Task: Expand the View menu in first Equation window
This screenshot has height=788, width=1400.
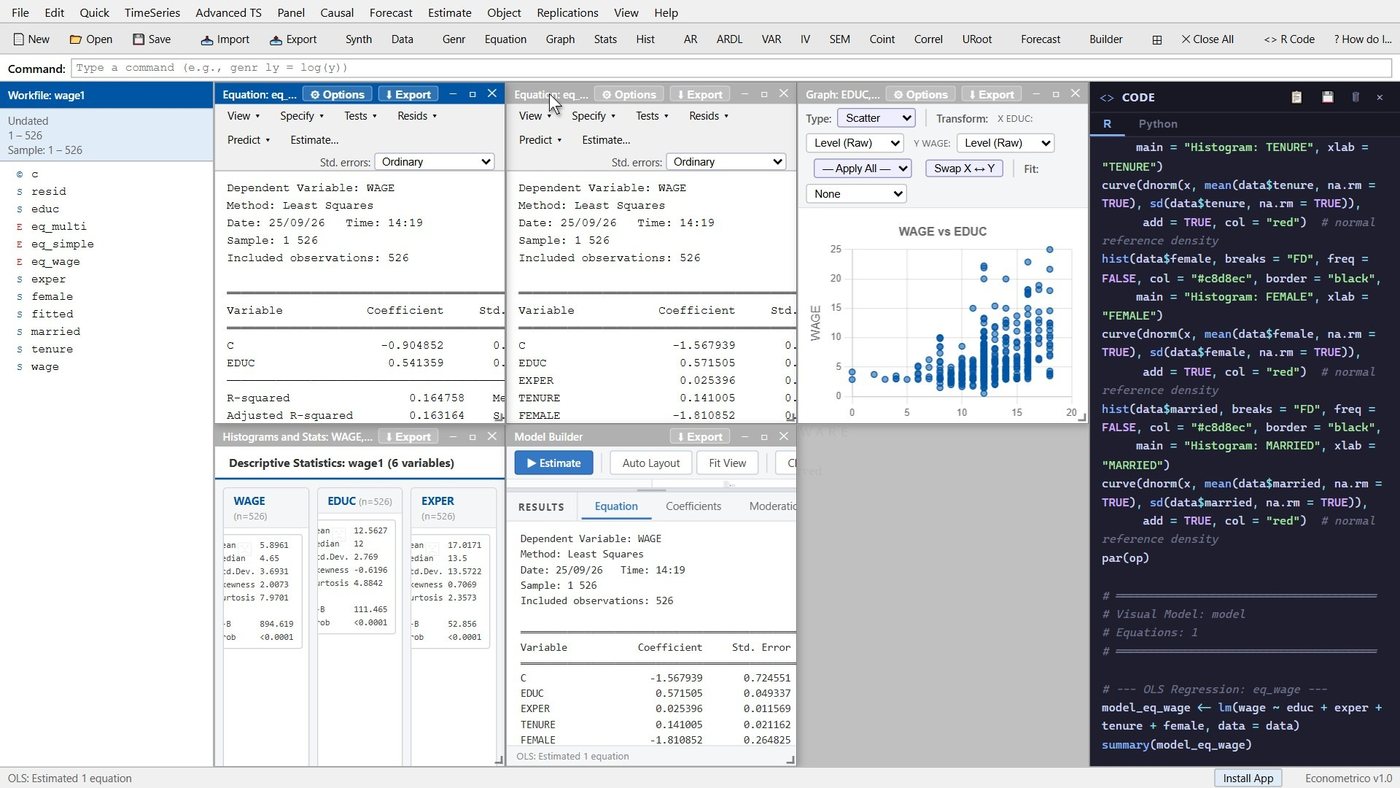Action: coord(242,116)
